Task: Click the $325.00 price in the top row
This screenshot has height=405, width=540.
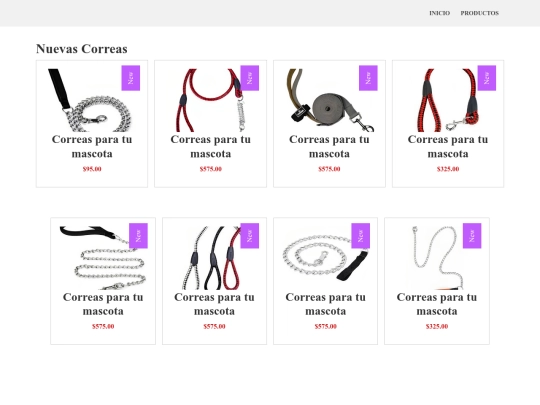Action: click(448, 169)
